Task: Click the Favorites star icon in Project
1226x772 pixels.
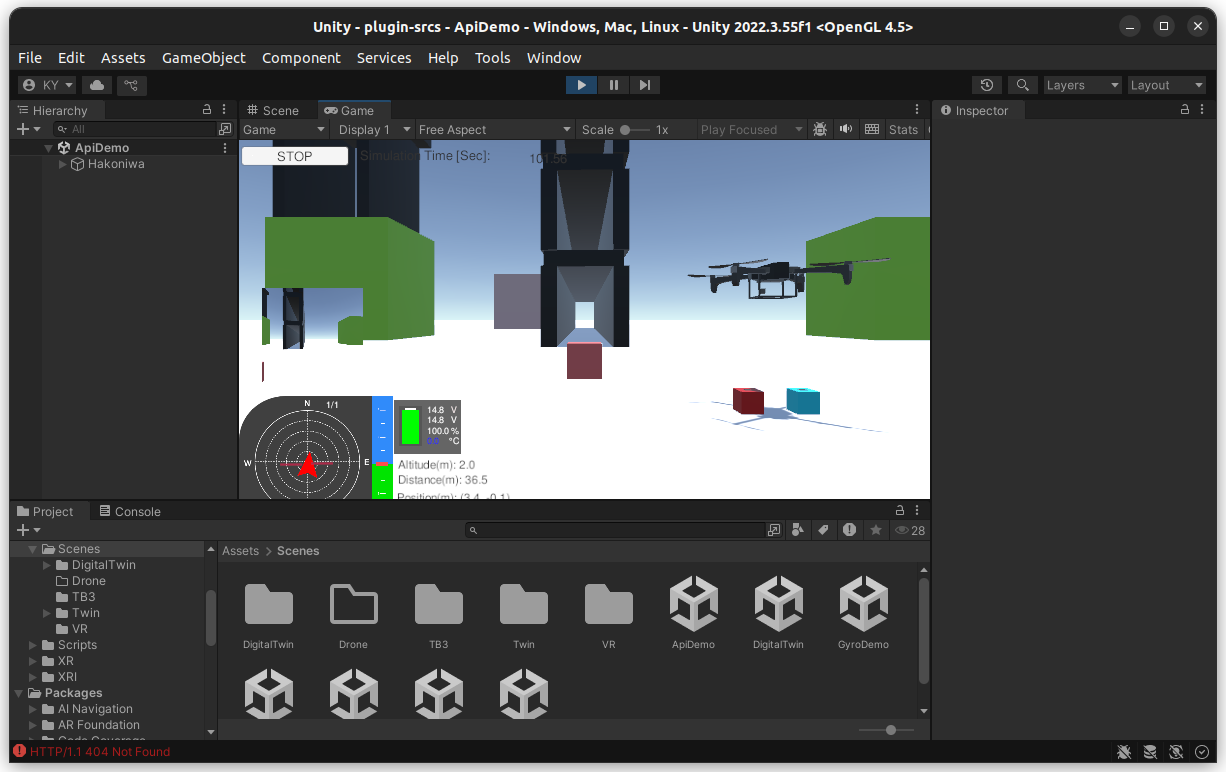Action: (876, 530)
